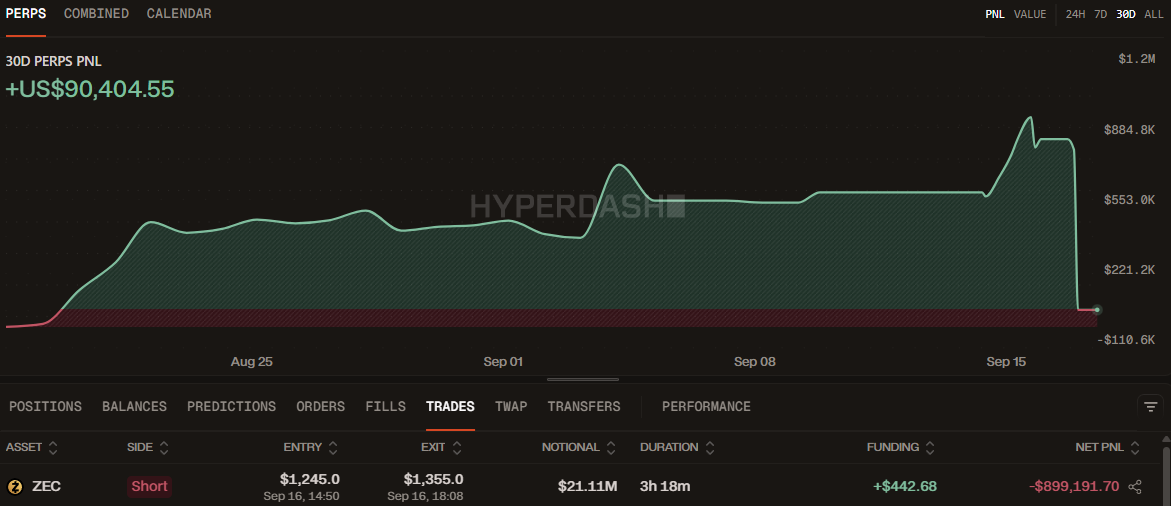
Task: Click the Sep 16, 18:08 exit time
Action: [x=425, y=496]
